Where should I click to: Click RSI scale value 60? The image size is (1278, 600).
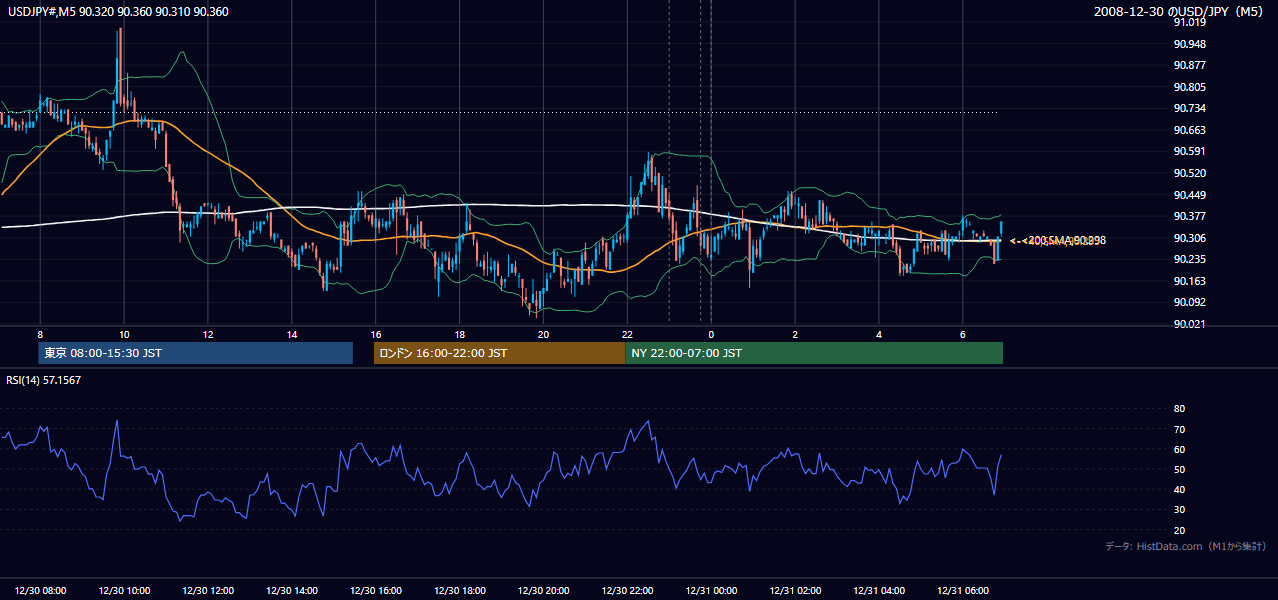click(x=1180, y=449)
